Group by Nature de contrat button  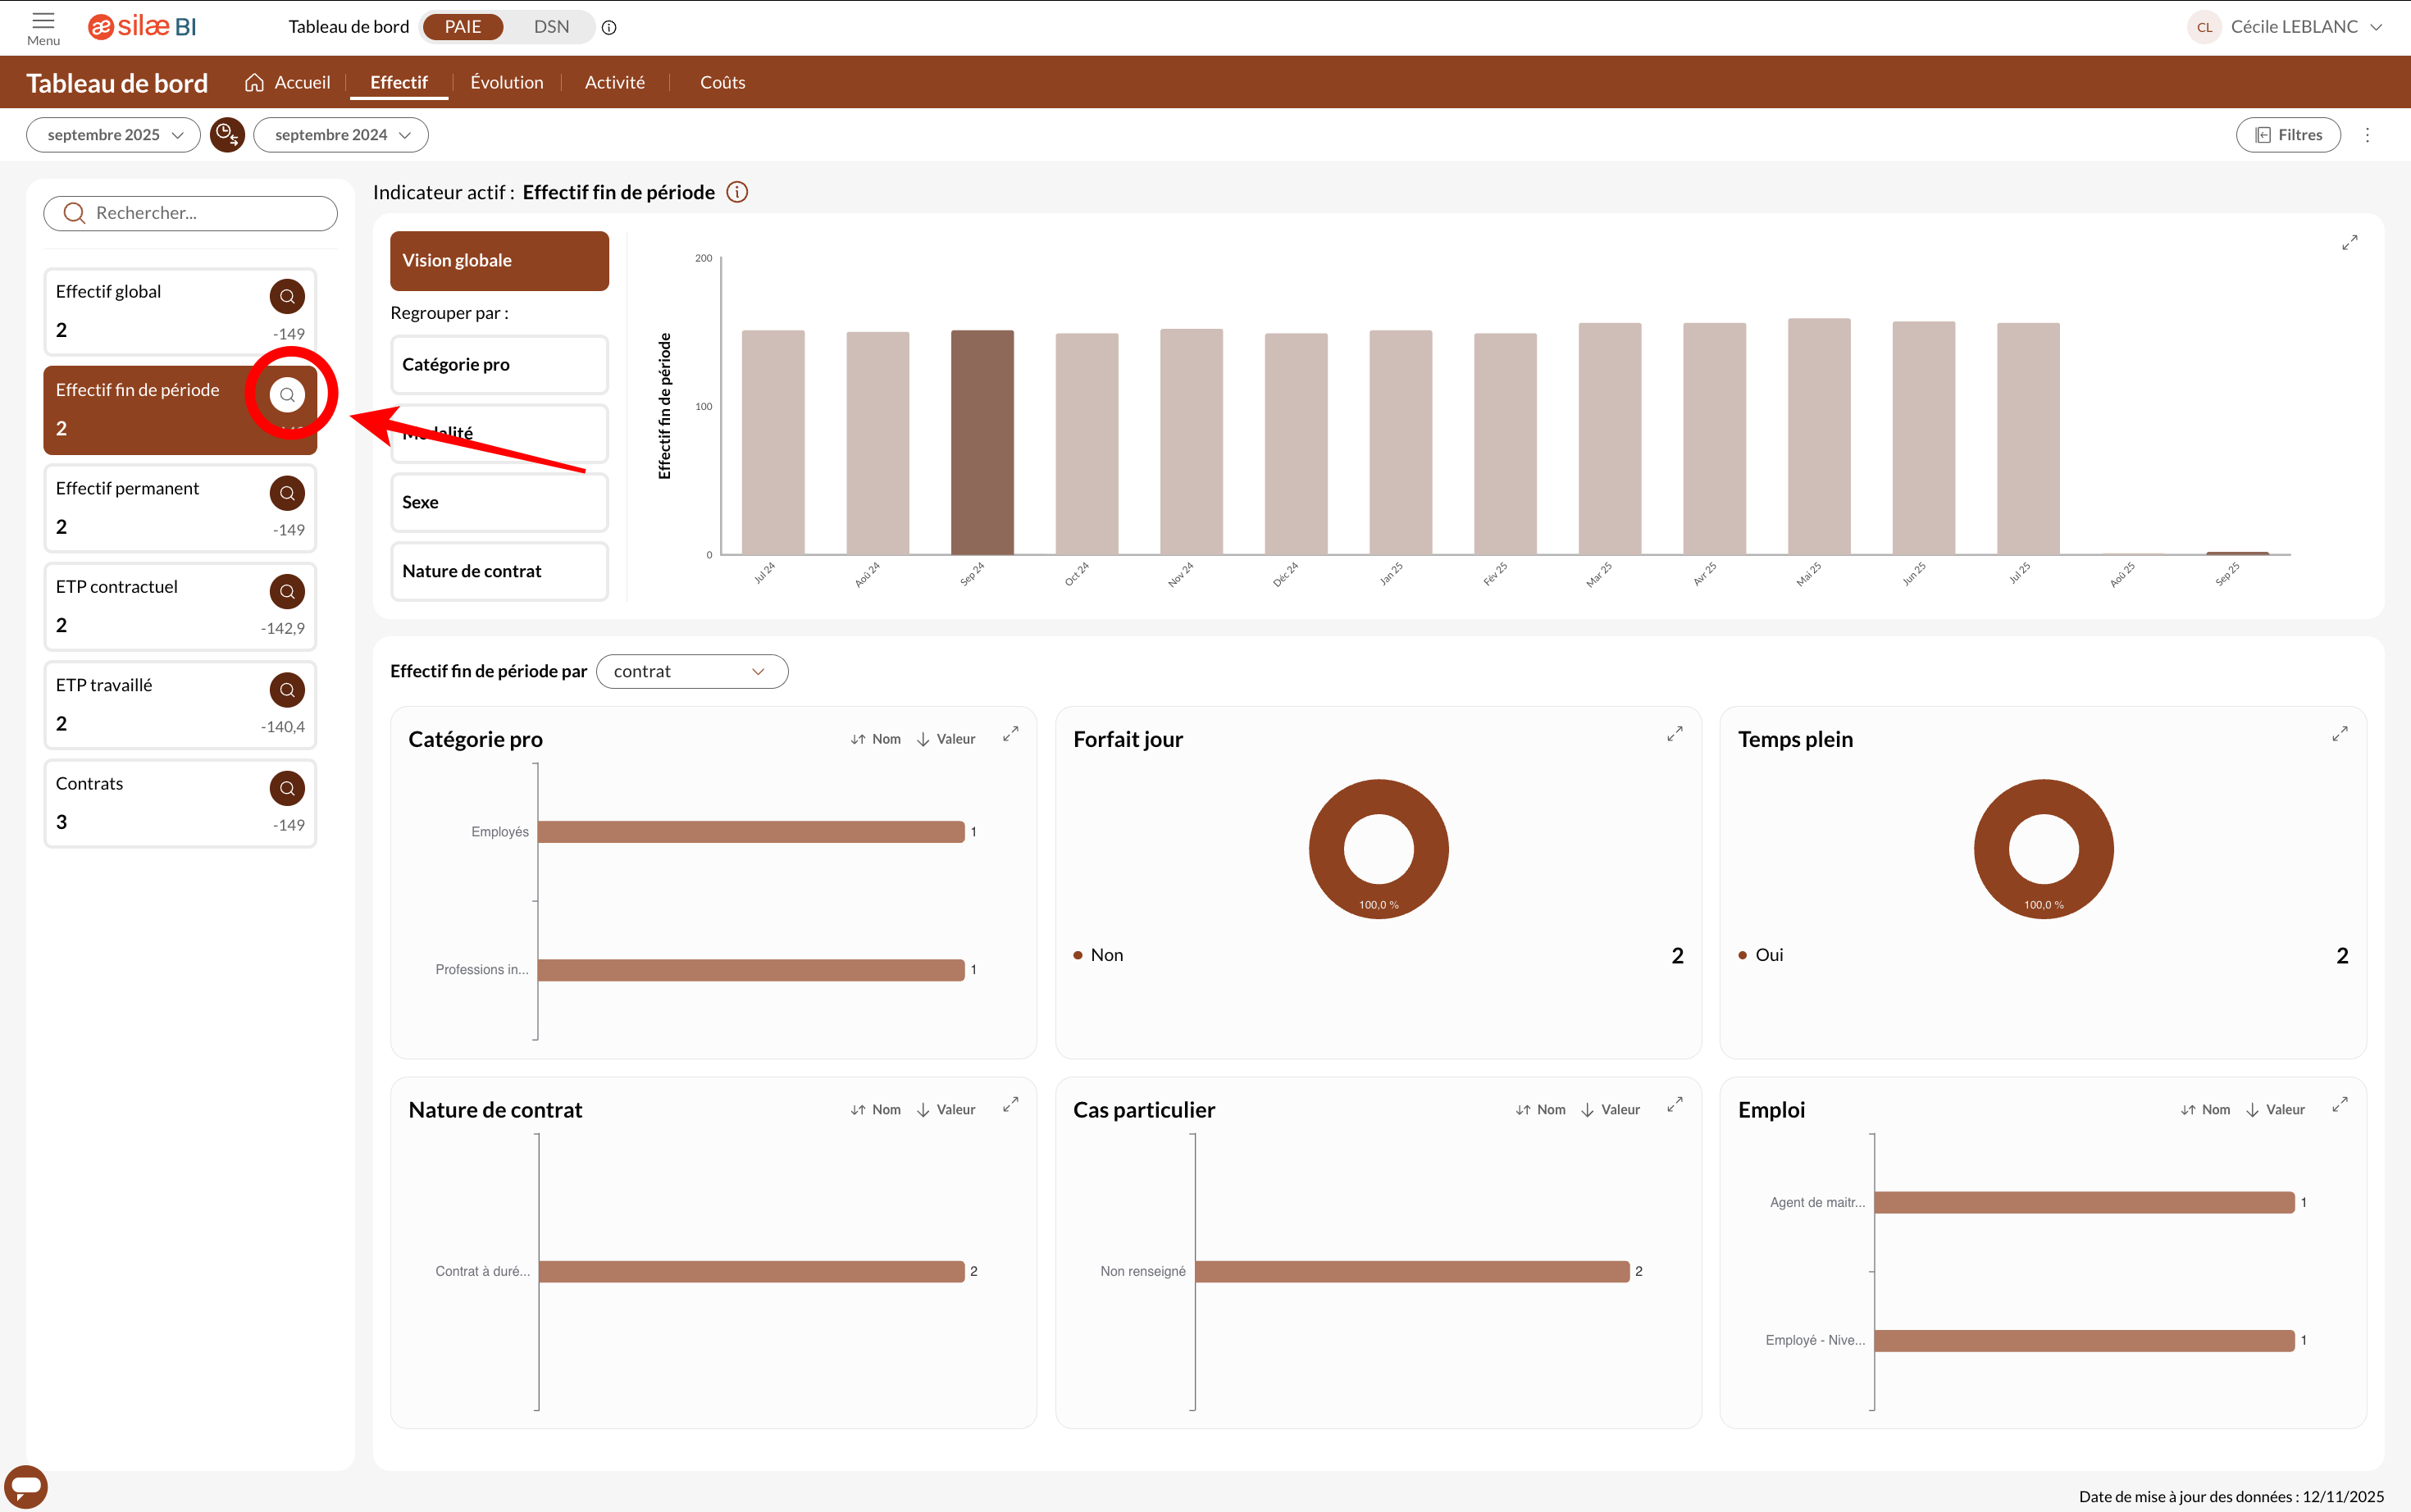(x=499, y=571)
